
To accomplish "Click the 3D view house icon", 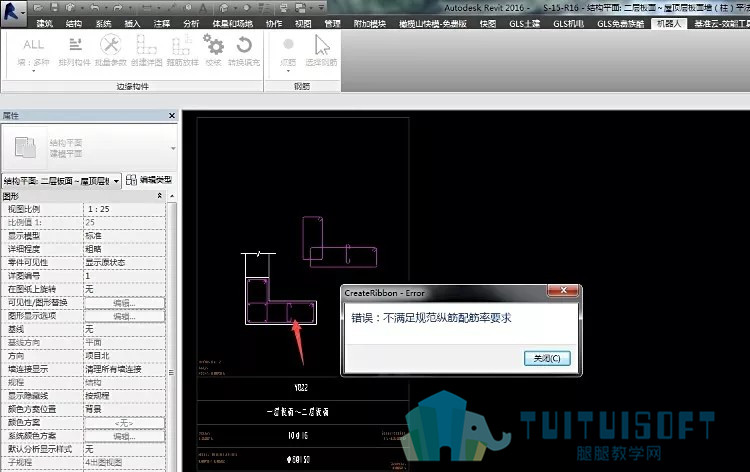I will coord(223,8).
